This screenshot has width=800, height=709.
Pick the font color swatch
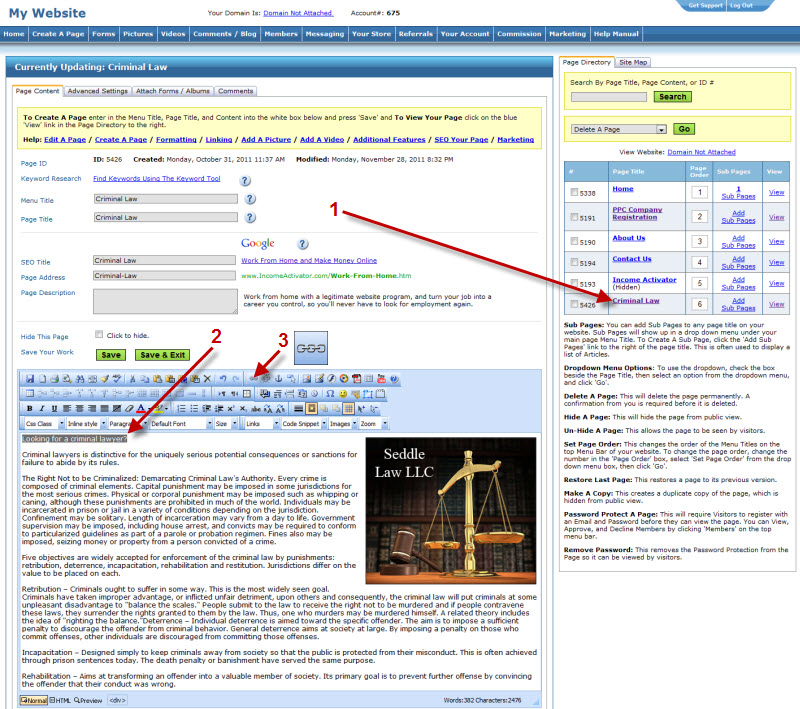point(141,409)
